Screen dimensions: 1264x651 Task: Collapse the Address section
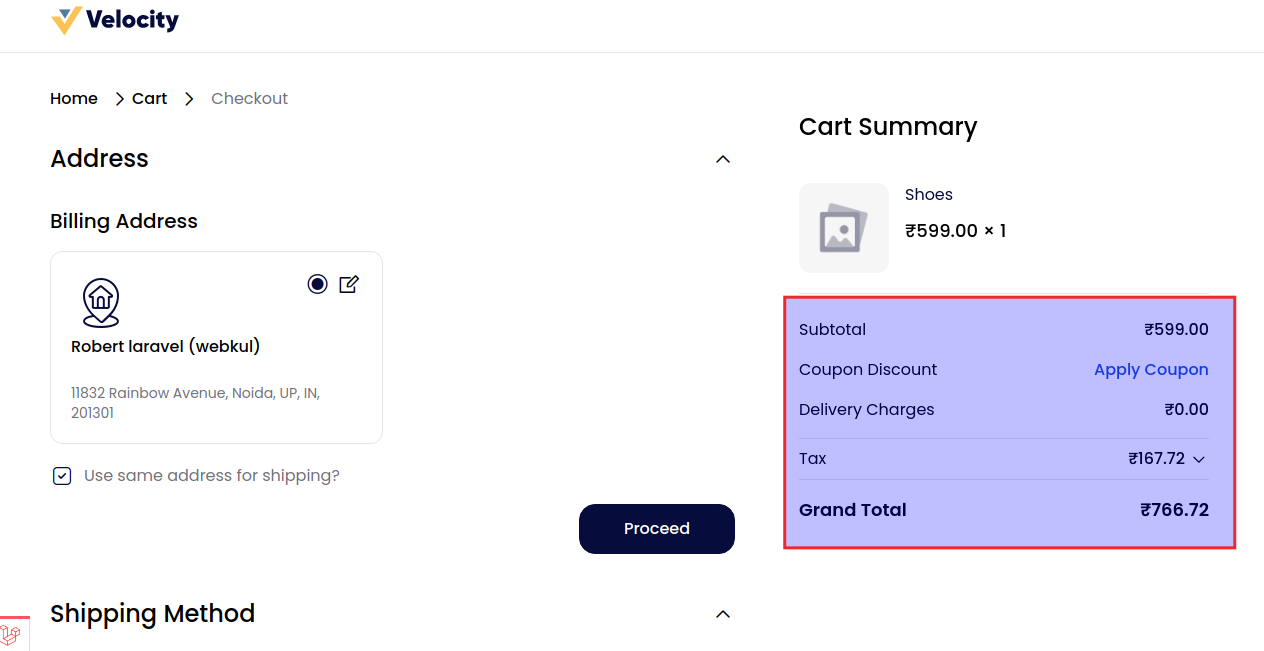click(x=723, y=159)
